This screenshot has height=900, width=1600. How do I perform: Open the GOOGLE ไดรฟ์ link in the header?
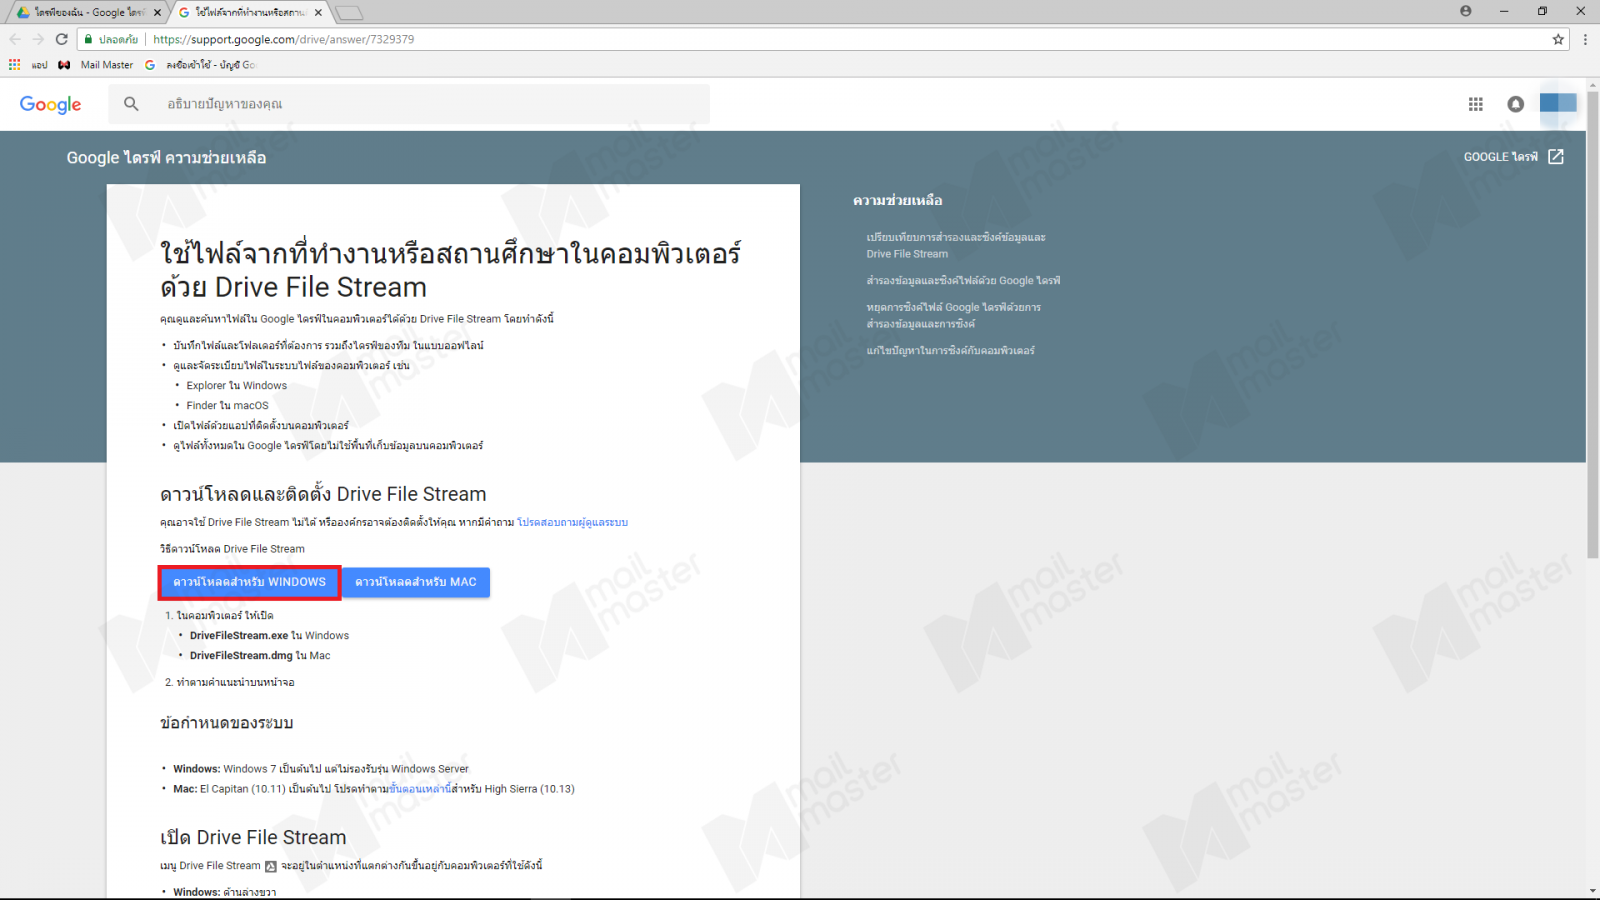[x=1501, y=157]
